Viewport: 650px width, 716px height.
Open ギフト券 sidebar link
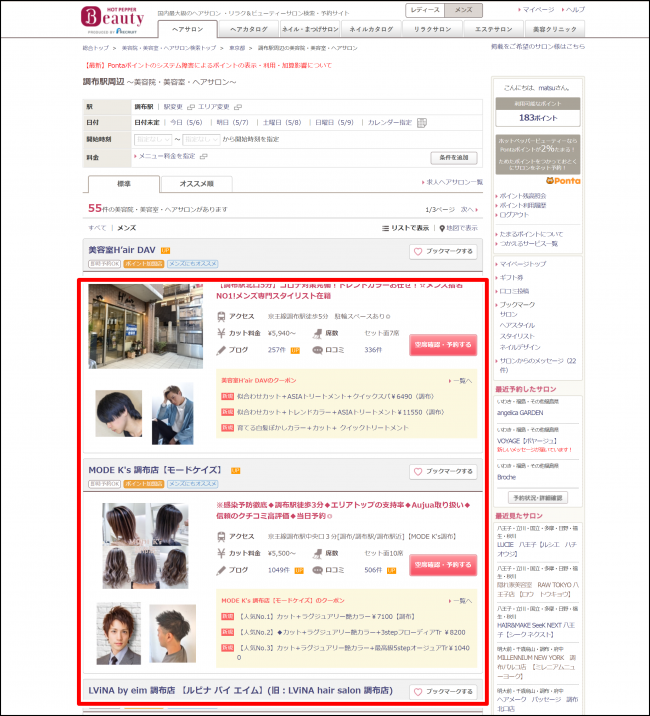point(509,278)
